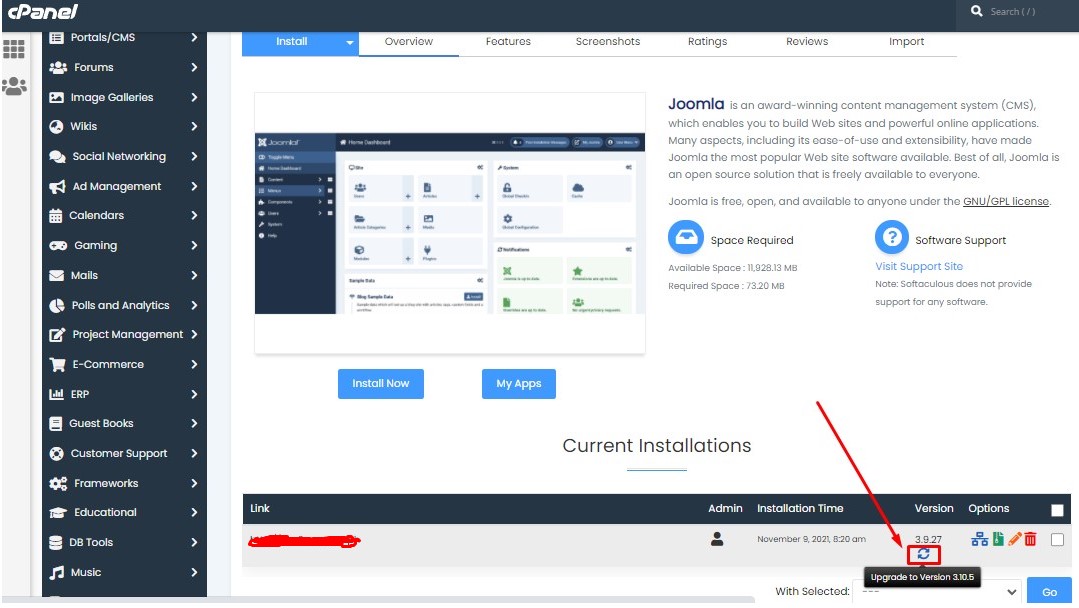Expand Mails using its chevron arrow

tap(194, 275)
